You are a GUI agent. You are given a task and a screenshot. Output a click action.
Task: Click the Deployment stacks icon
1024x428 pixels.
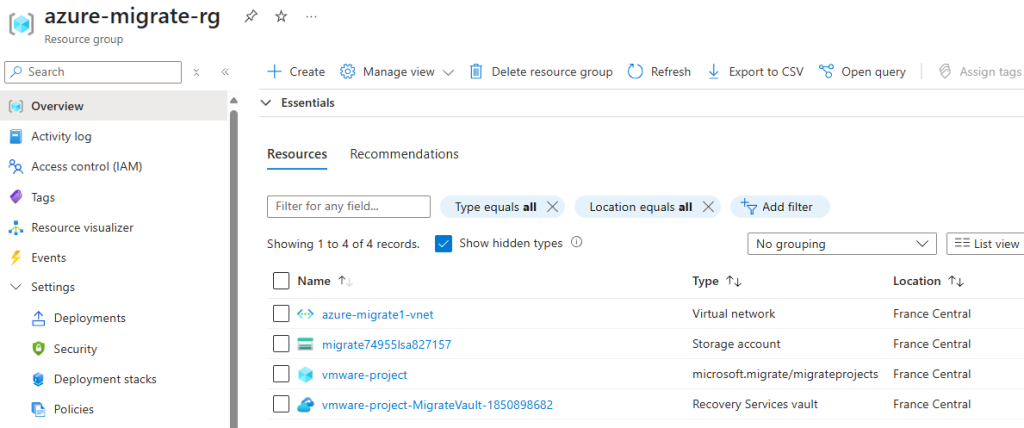point(39,379)
